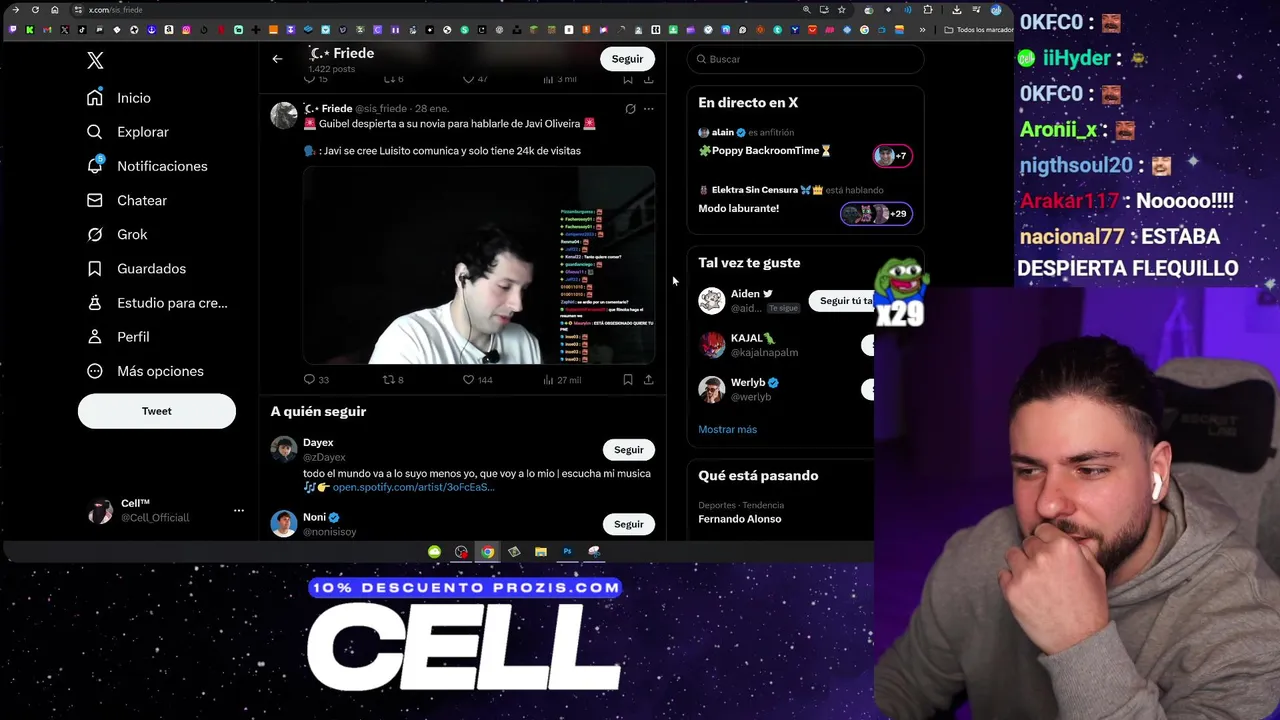1280x720 pixels.
Task: Click the browser zoom magnifier icon
Action: (x=806, y=10)
